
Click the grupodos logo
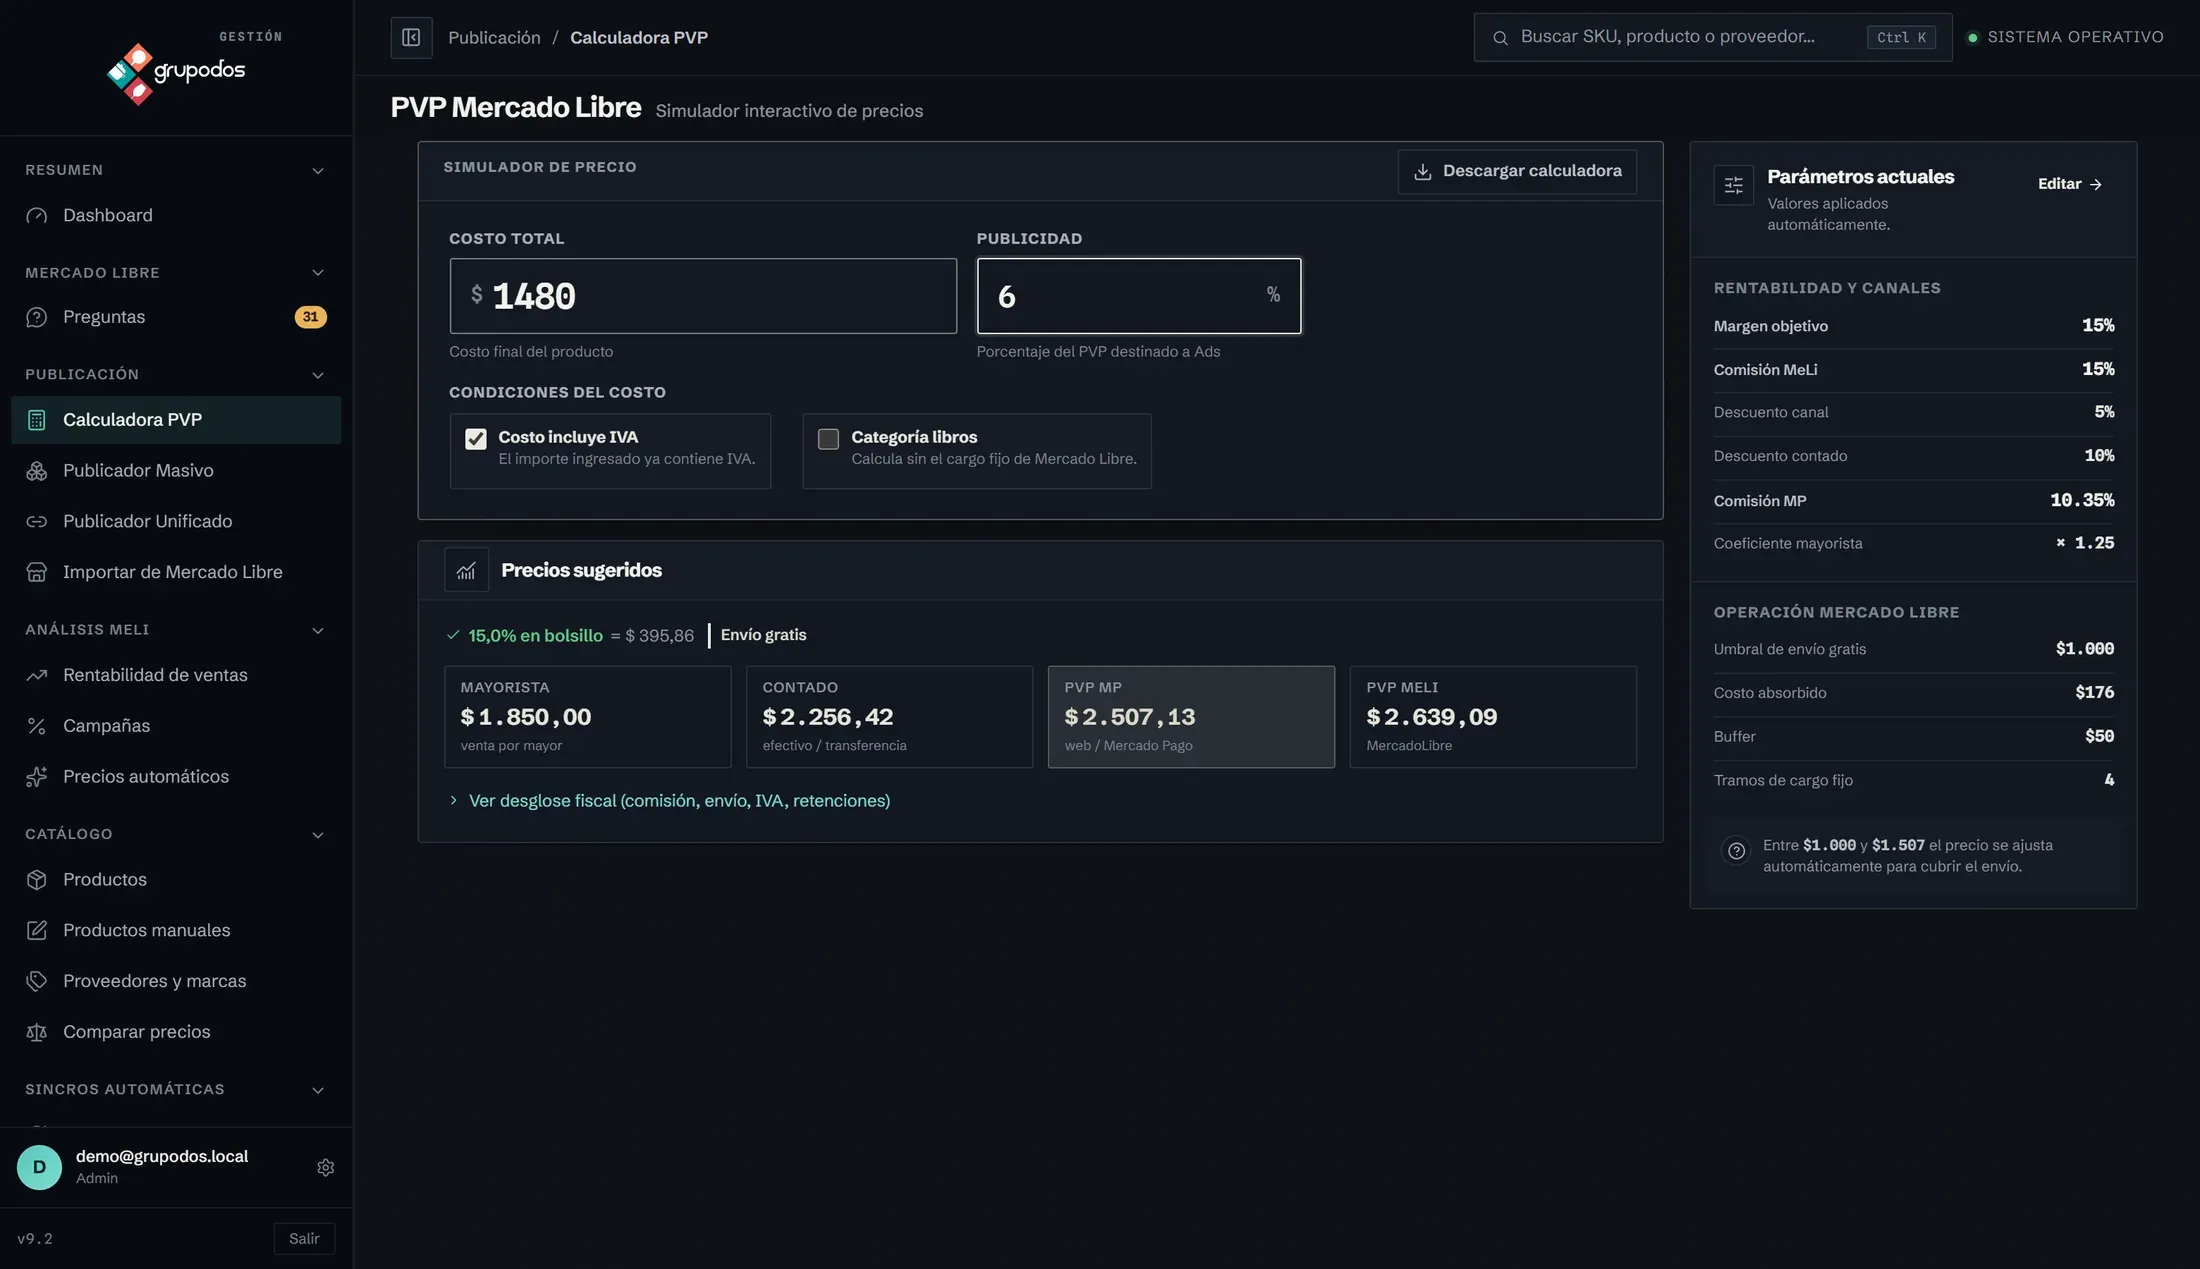point(176,73)
